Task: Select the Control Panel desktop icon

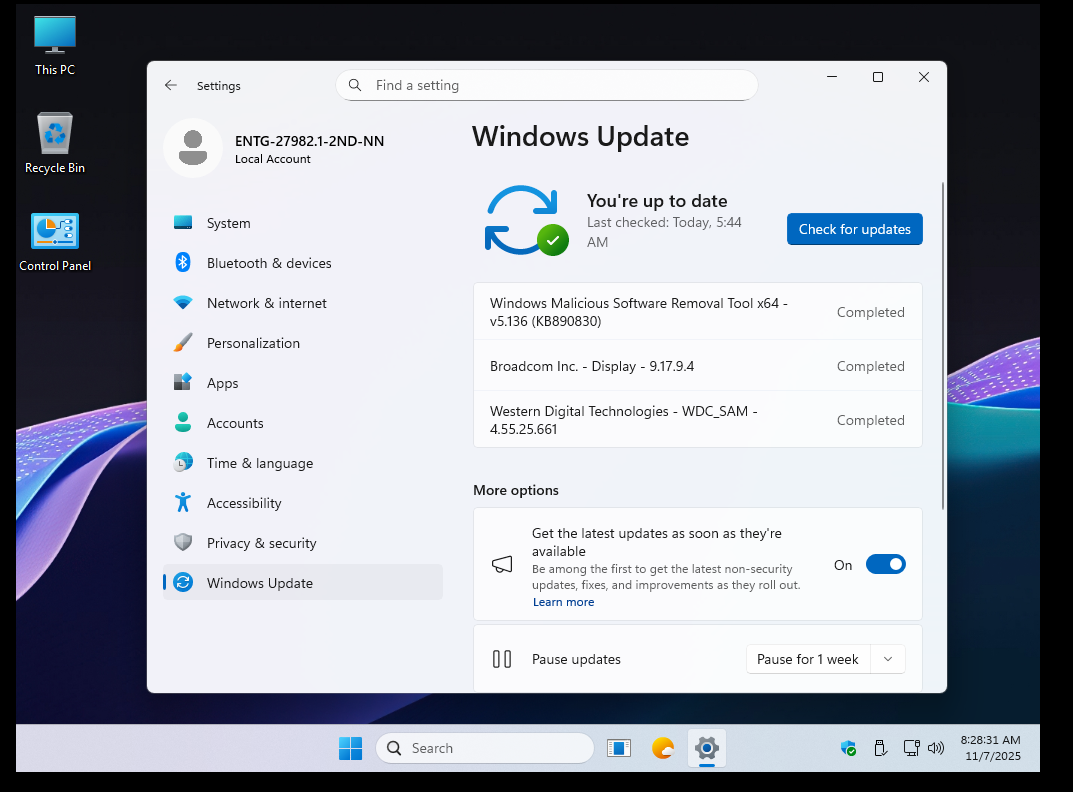Action: pos(55,242)
